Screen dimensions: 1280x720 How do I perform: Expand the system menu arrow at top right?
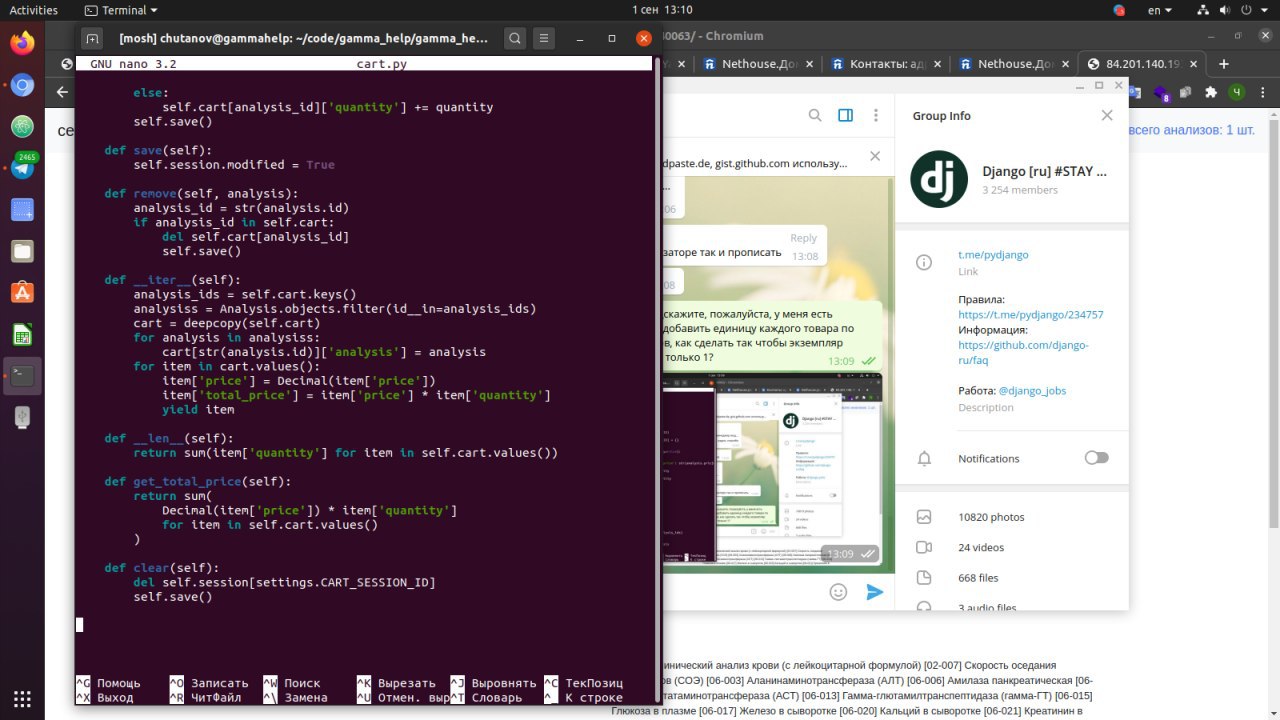[1264, 10]
